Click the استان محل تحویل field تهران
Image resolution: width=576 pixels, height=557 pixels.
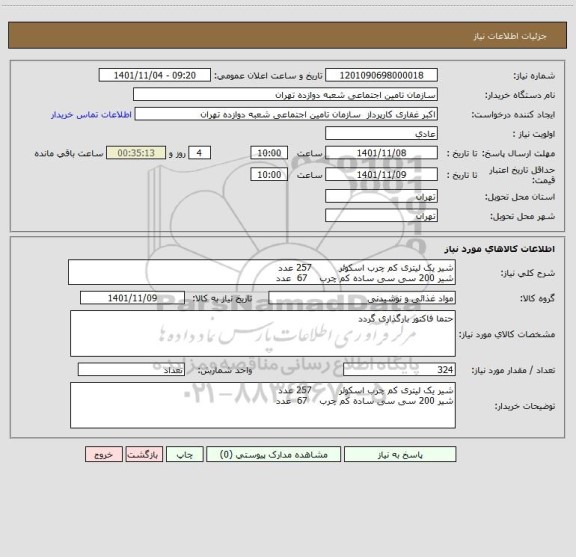pos(381,196)
